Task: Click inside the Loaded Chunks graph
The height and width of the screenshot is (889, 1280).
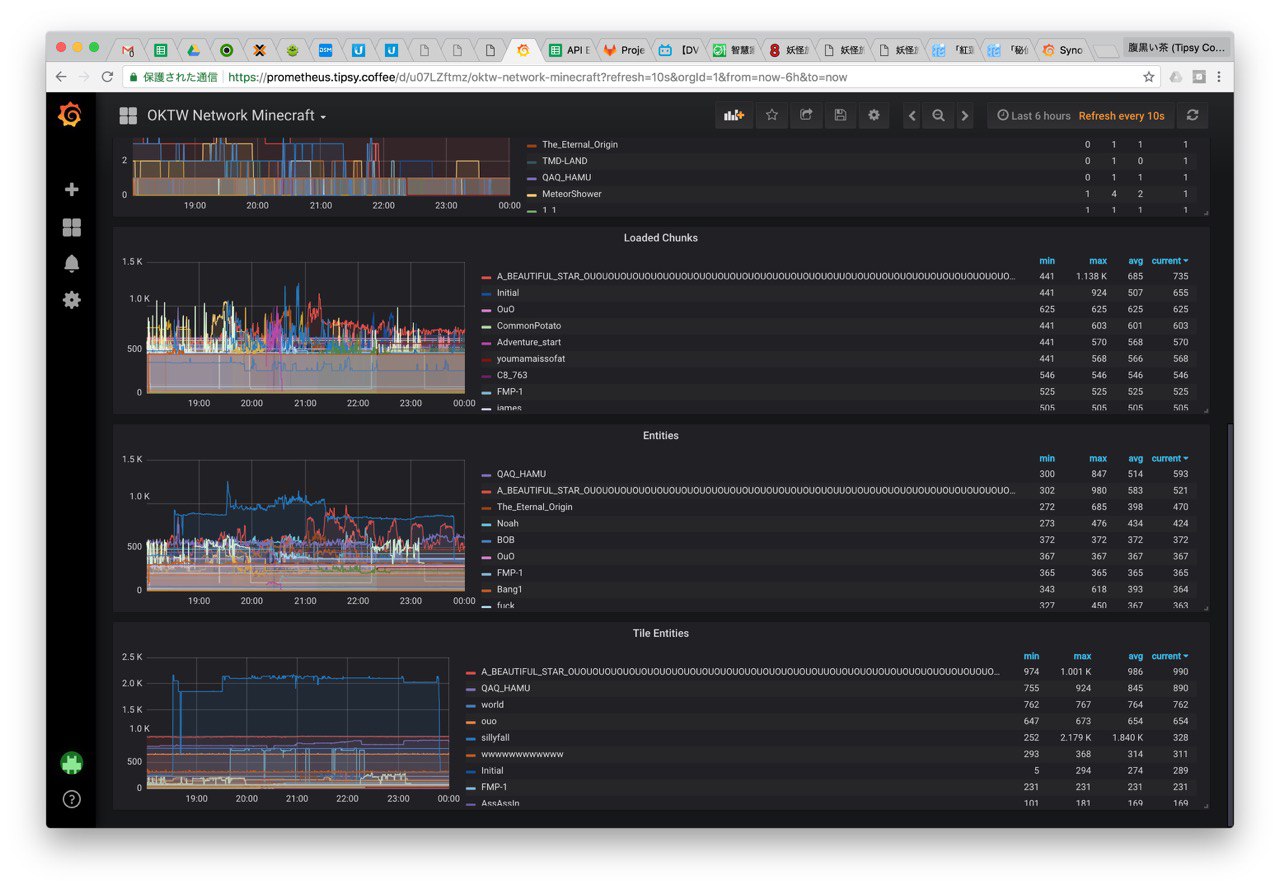Action: point(306,328)
